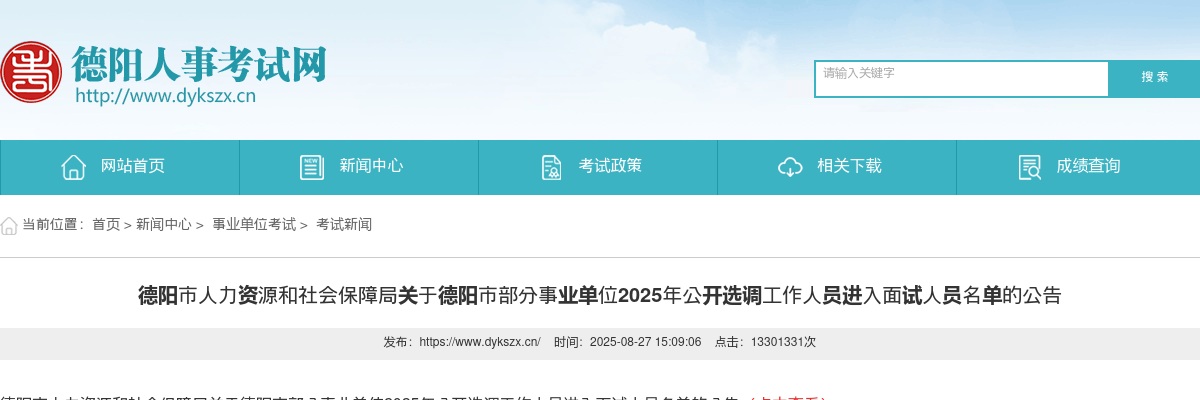
Task: Click the red seal logo icon
Action: point(30,71)
